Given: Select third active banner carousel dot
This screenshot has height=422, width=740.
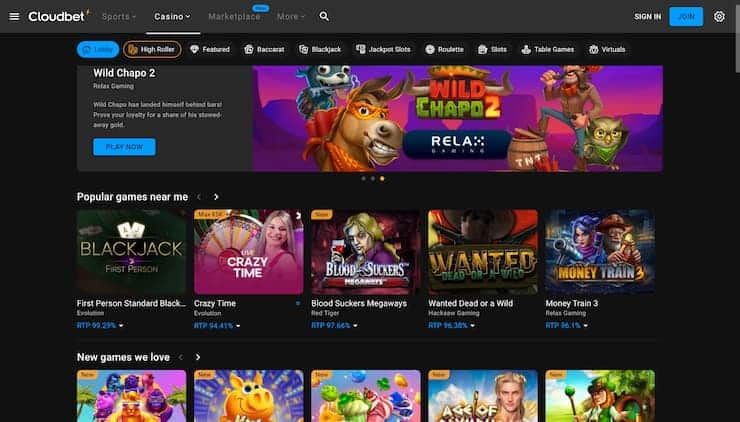Looking at the screenshot, I should [x=382, y=178].
